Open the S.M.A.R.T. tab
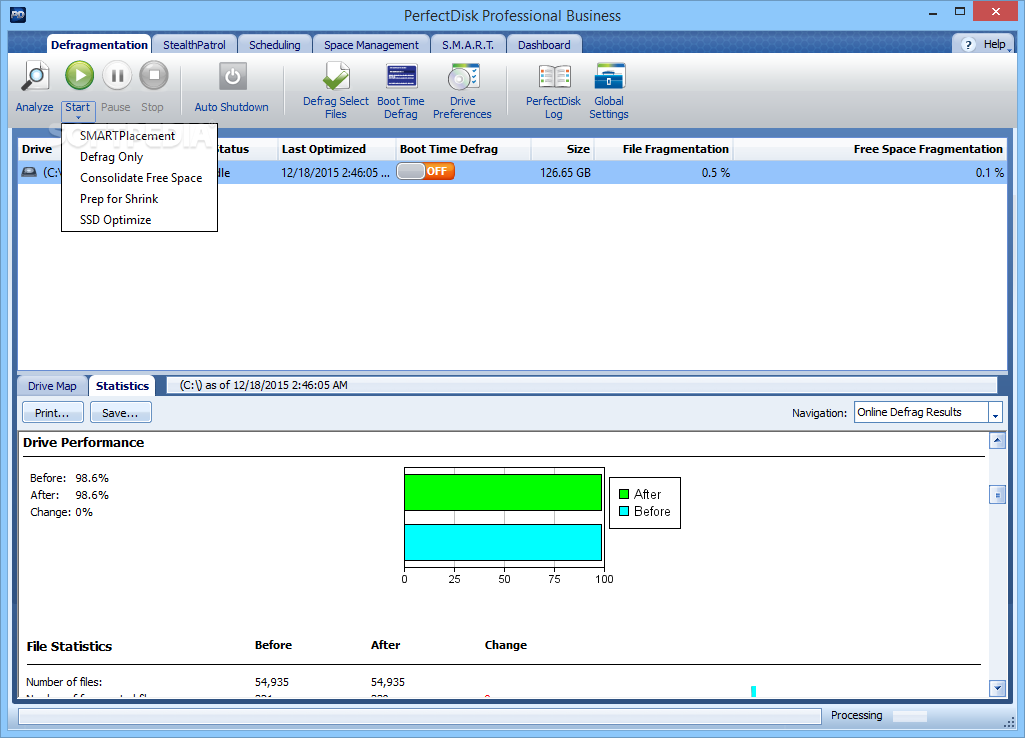The image size is (1025, 738). (x=468, y=44)
